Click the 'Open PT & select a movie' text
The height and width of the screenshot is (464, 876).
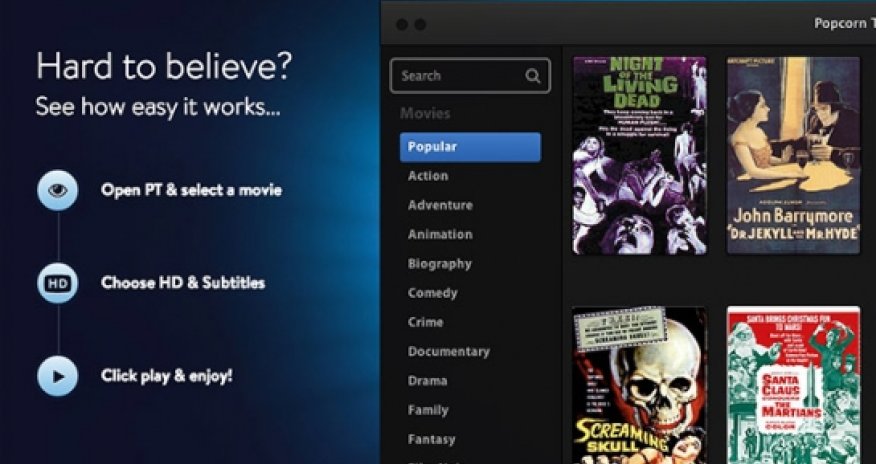[x=191, y=190]
